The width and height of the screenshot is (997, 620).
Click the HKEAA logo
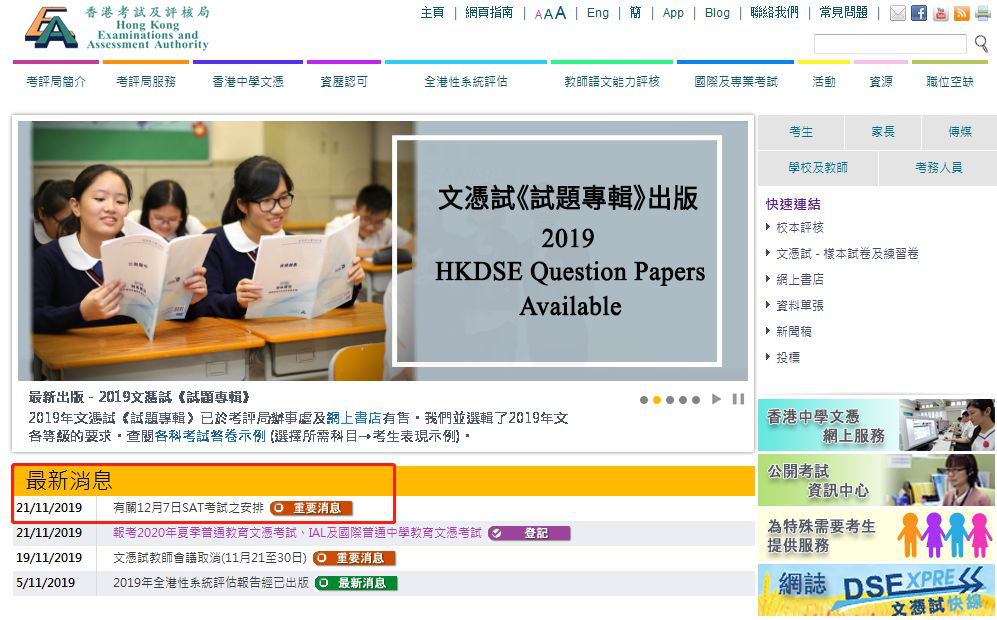tap(117, 28)
